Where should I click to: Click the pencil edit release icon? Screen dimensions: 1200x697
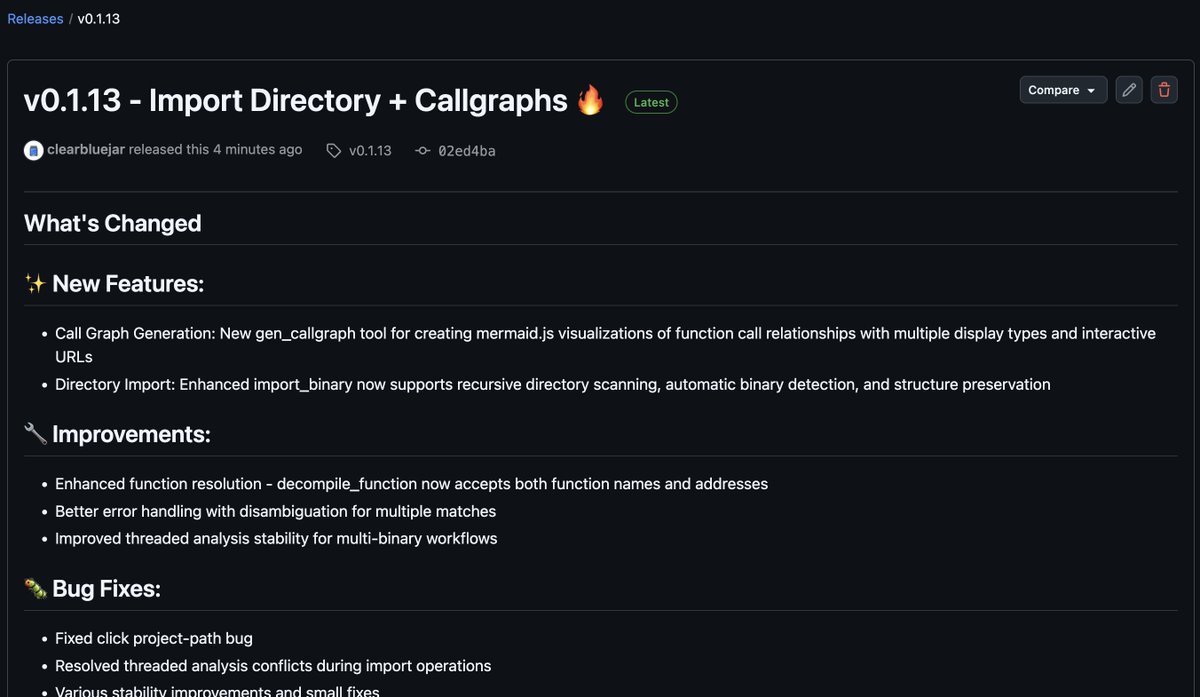click(x=1129, y=90)
